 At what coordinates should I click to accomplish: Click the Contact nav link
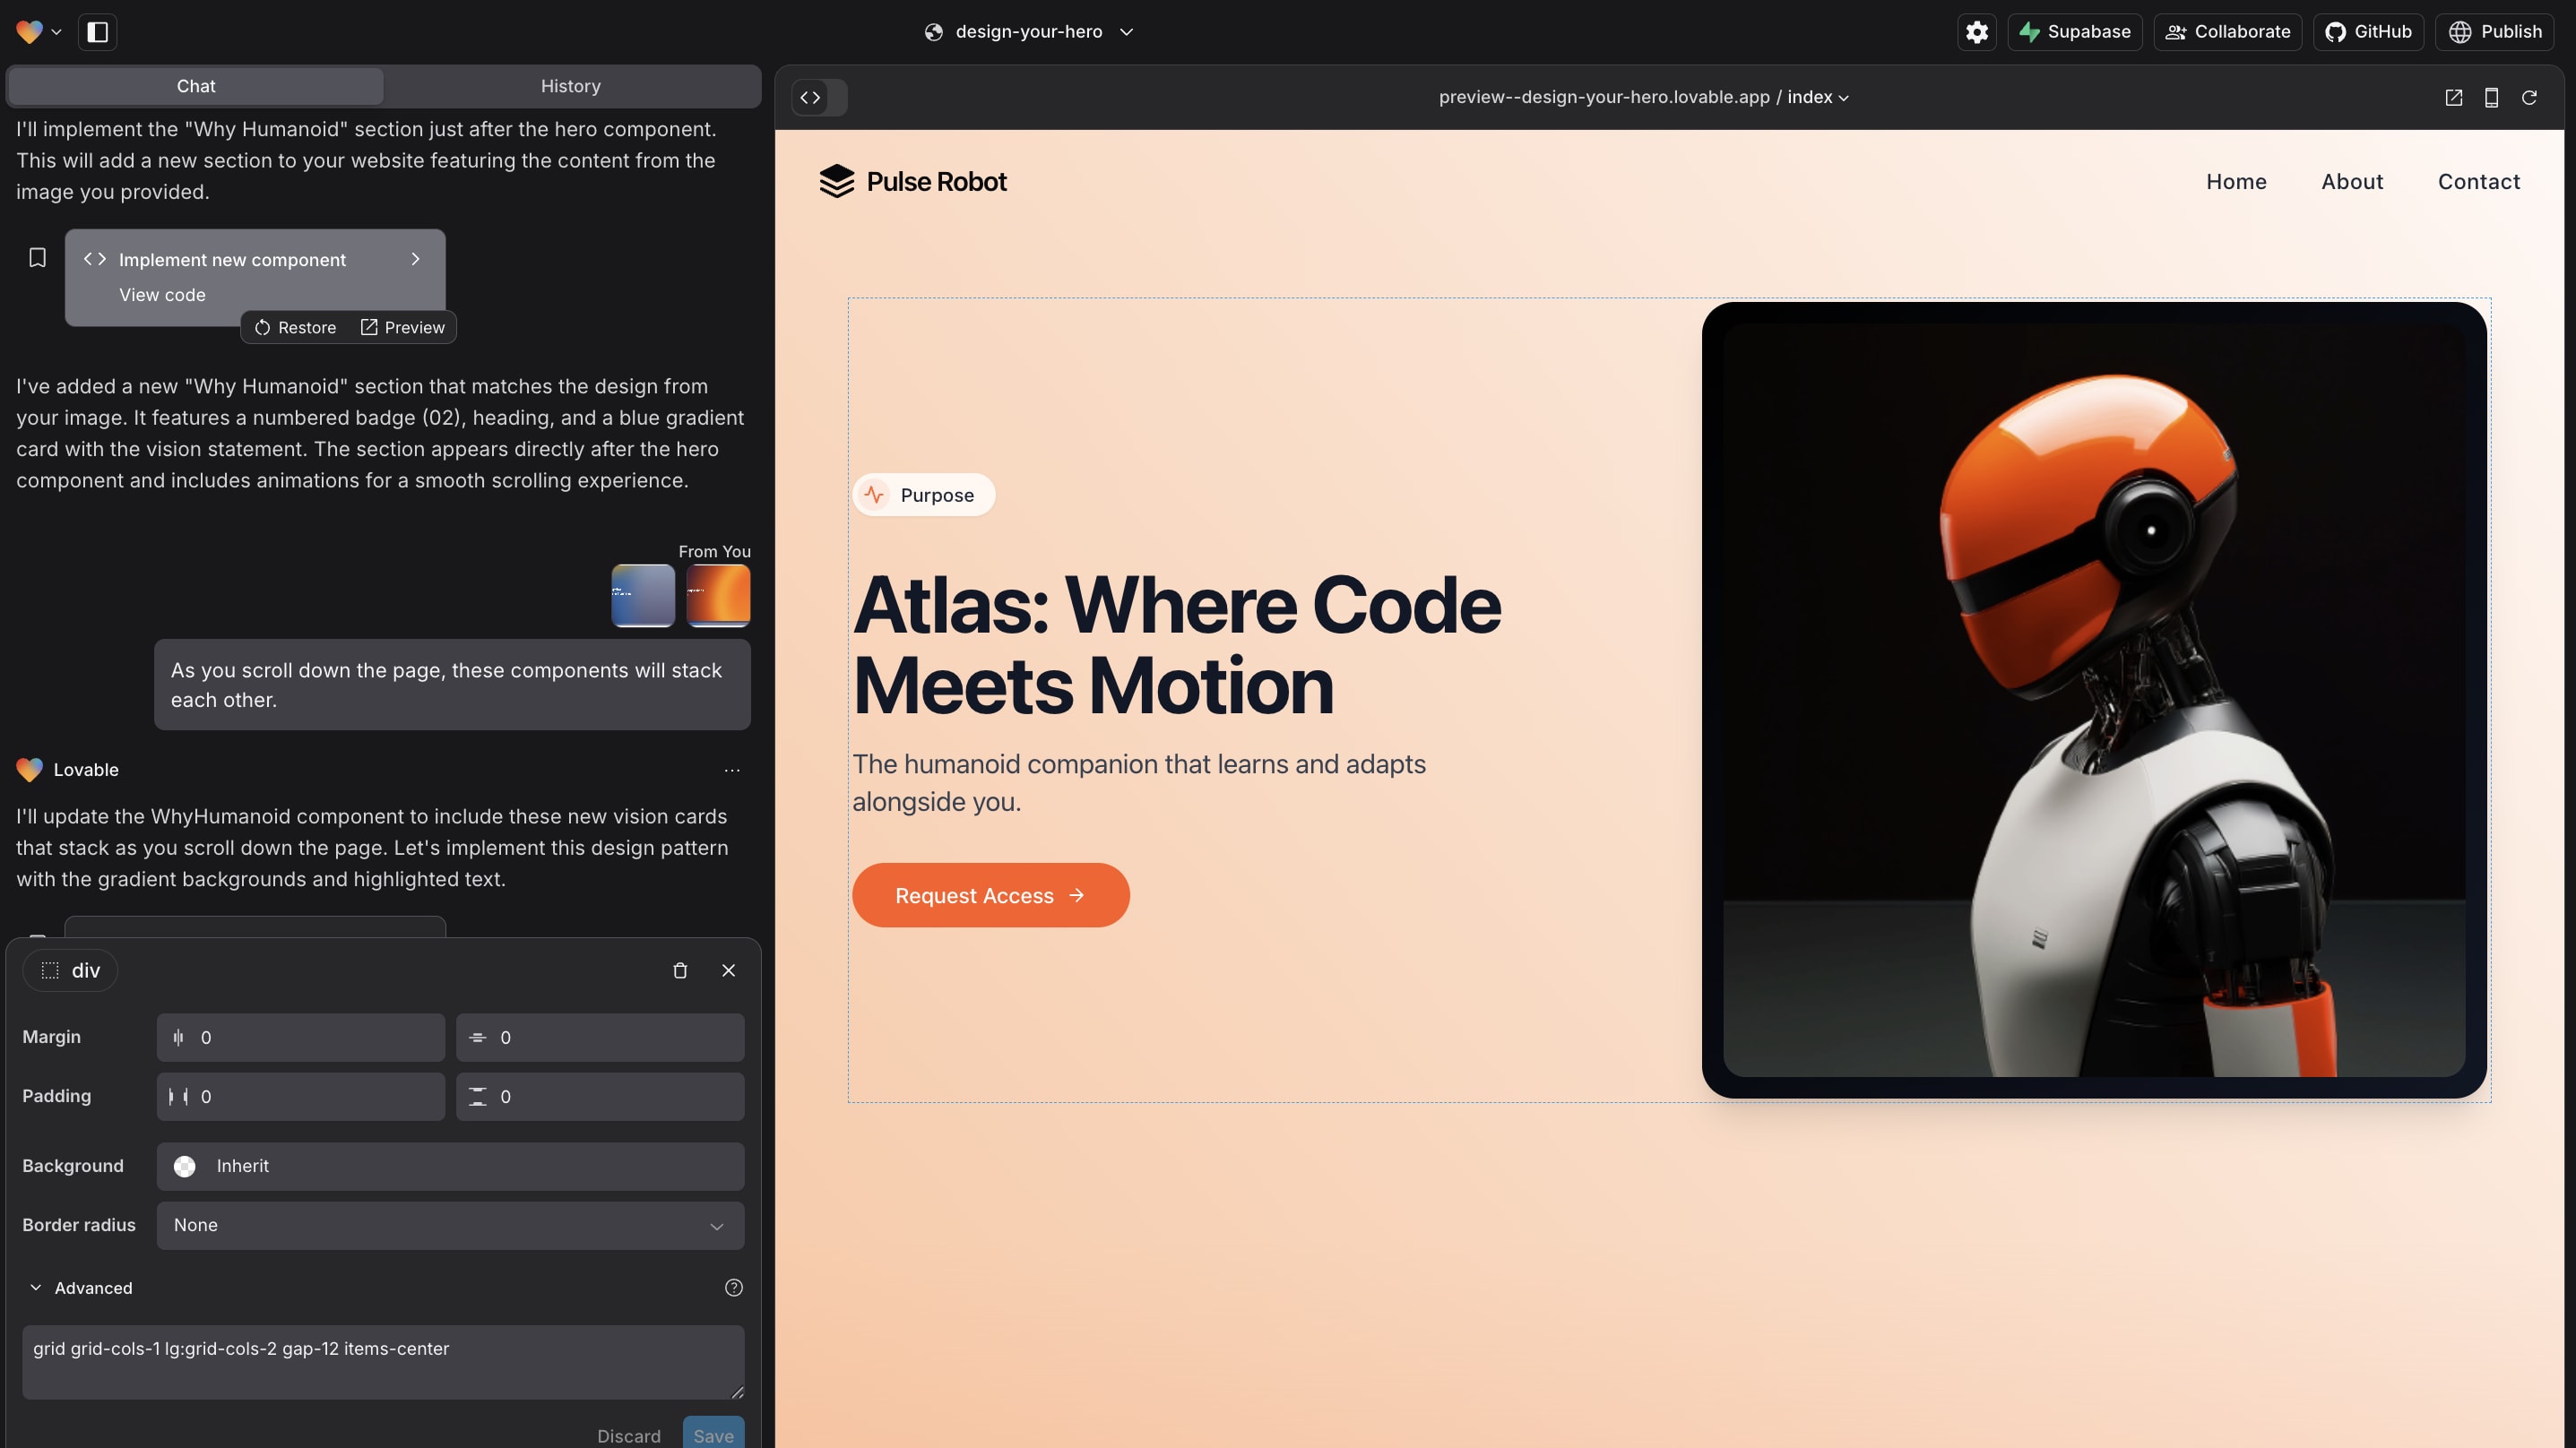(x=2478, y=181)
